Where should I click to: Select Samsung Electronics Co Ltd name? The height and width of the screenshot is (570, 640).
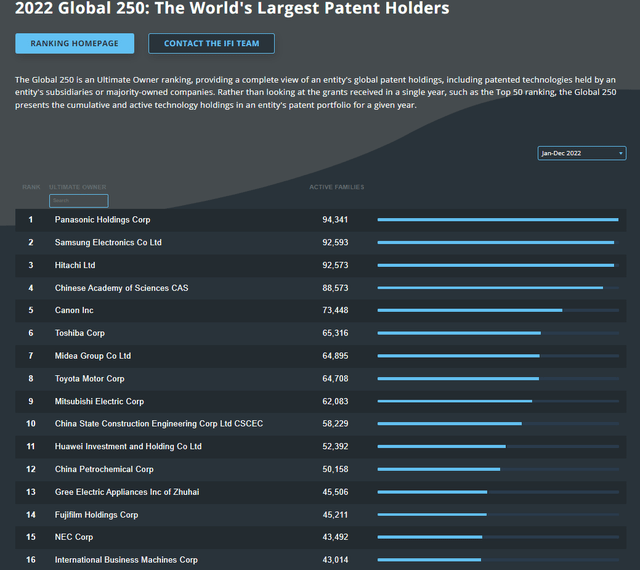click(108, 243)
